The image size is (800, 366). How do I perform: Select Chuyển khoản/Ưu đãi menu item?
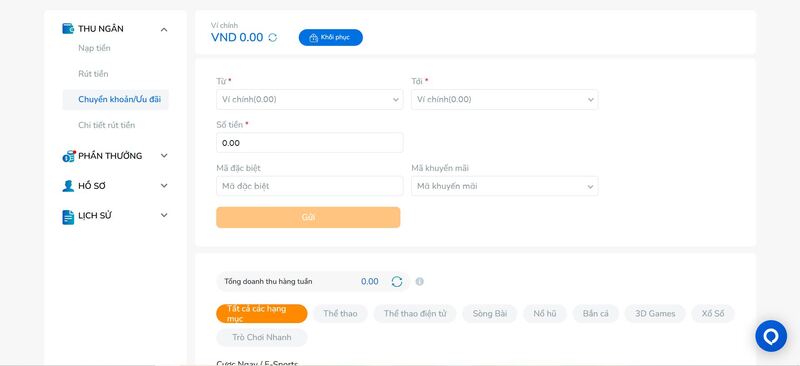(115, 100)
